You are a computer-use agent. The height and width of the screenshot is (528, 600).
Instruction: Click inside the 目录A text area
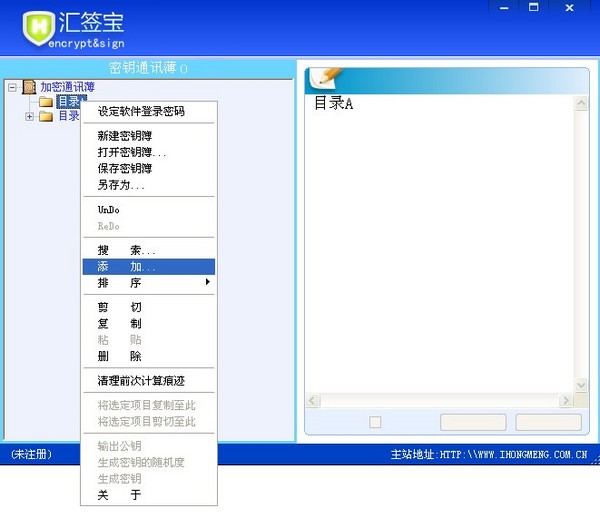(x=440, y=243)
